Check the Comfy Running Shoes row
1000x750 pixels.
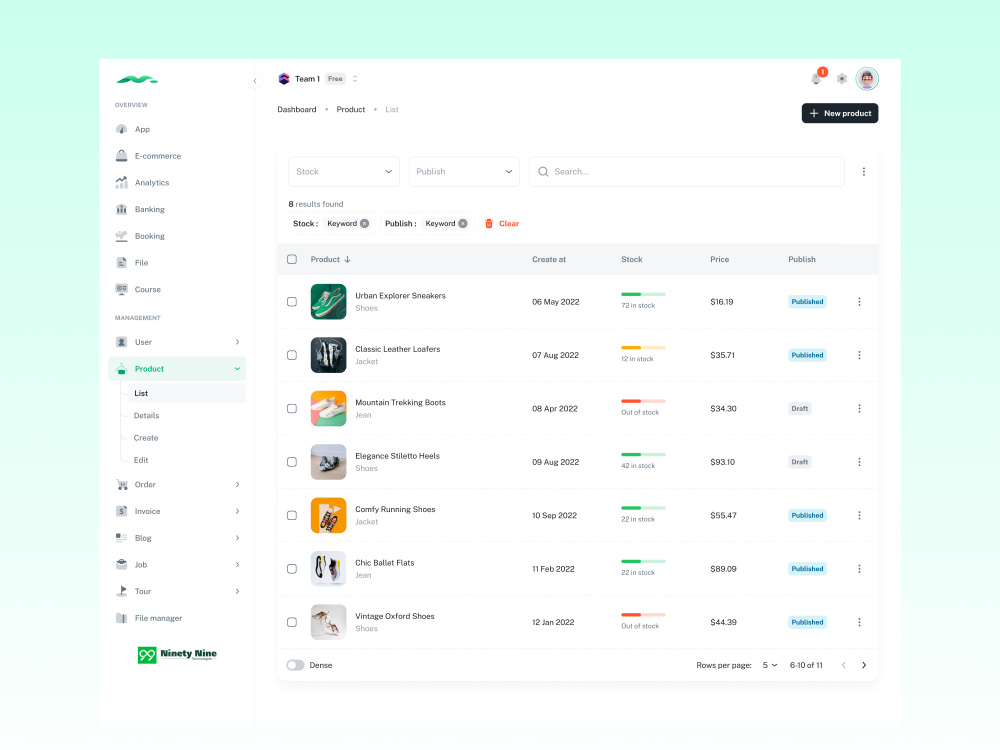coord(292,515)
